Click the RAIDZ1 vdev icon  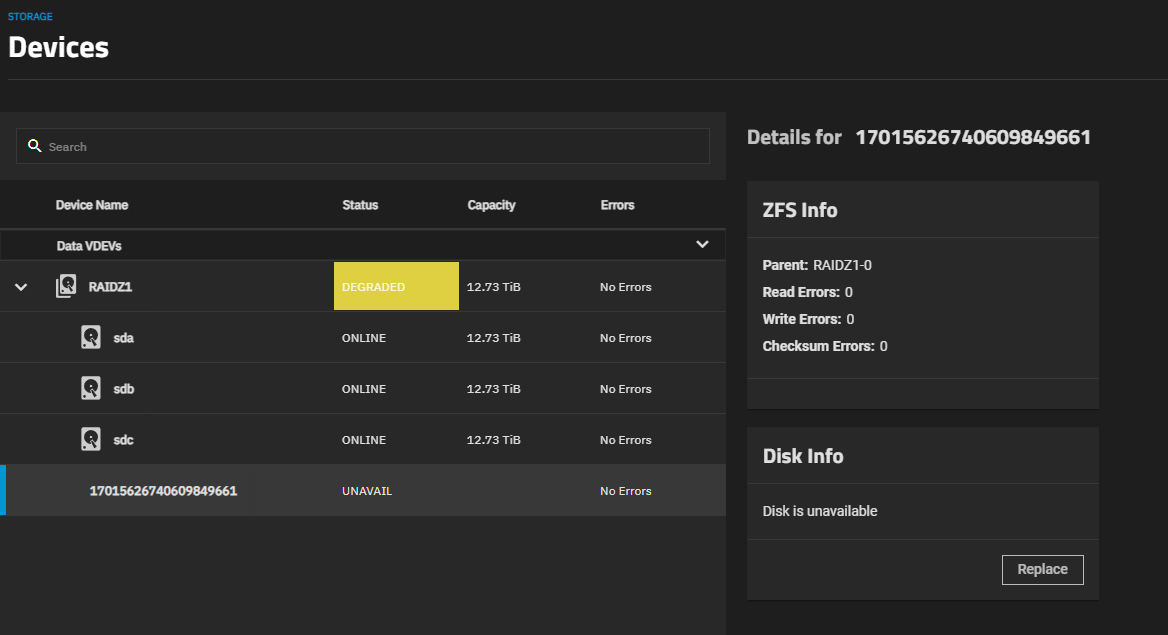click(66, 286)
